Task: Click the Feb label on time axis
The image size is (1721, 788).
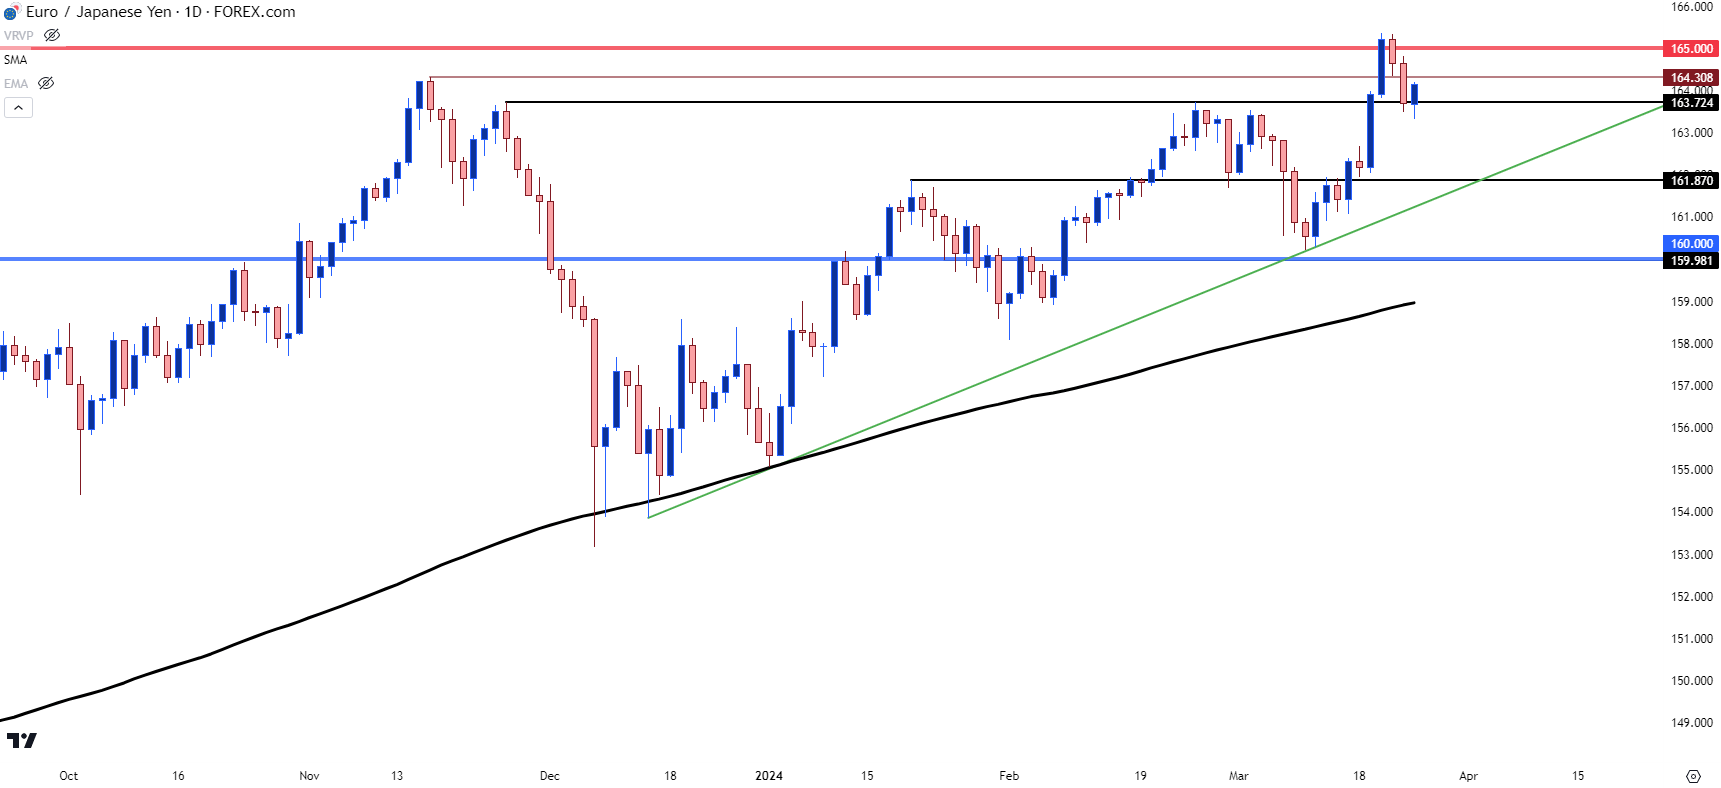Action: tap(1009, 776)
